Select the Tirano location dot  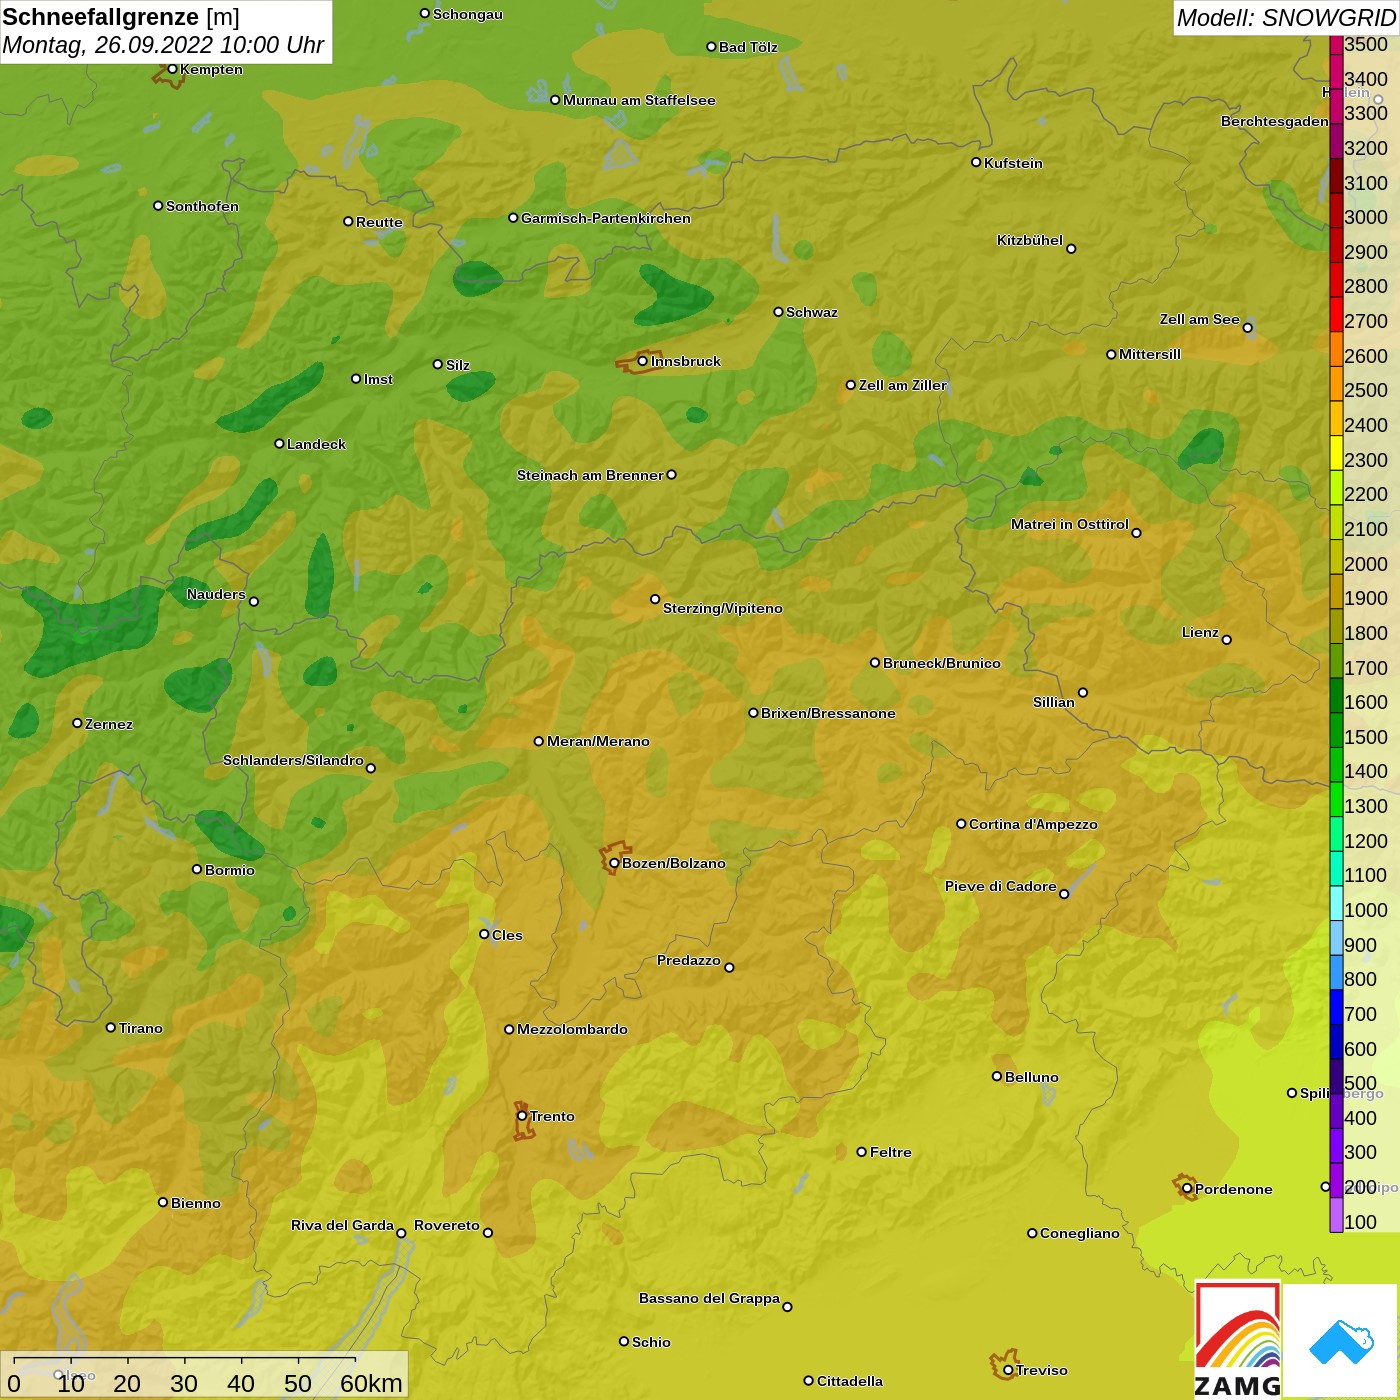pyautogui.click(x=111, y=1027)
